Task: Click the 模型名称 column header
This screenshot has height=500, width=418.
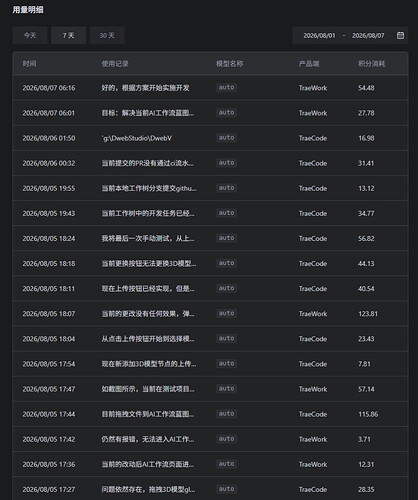Action: pos(230,64)
